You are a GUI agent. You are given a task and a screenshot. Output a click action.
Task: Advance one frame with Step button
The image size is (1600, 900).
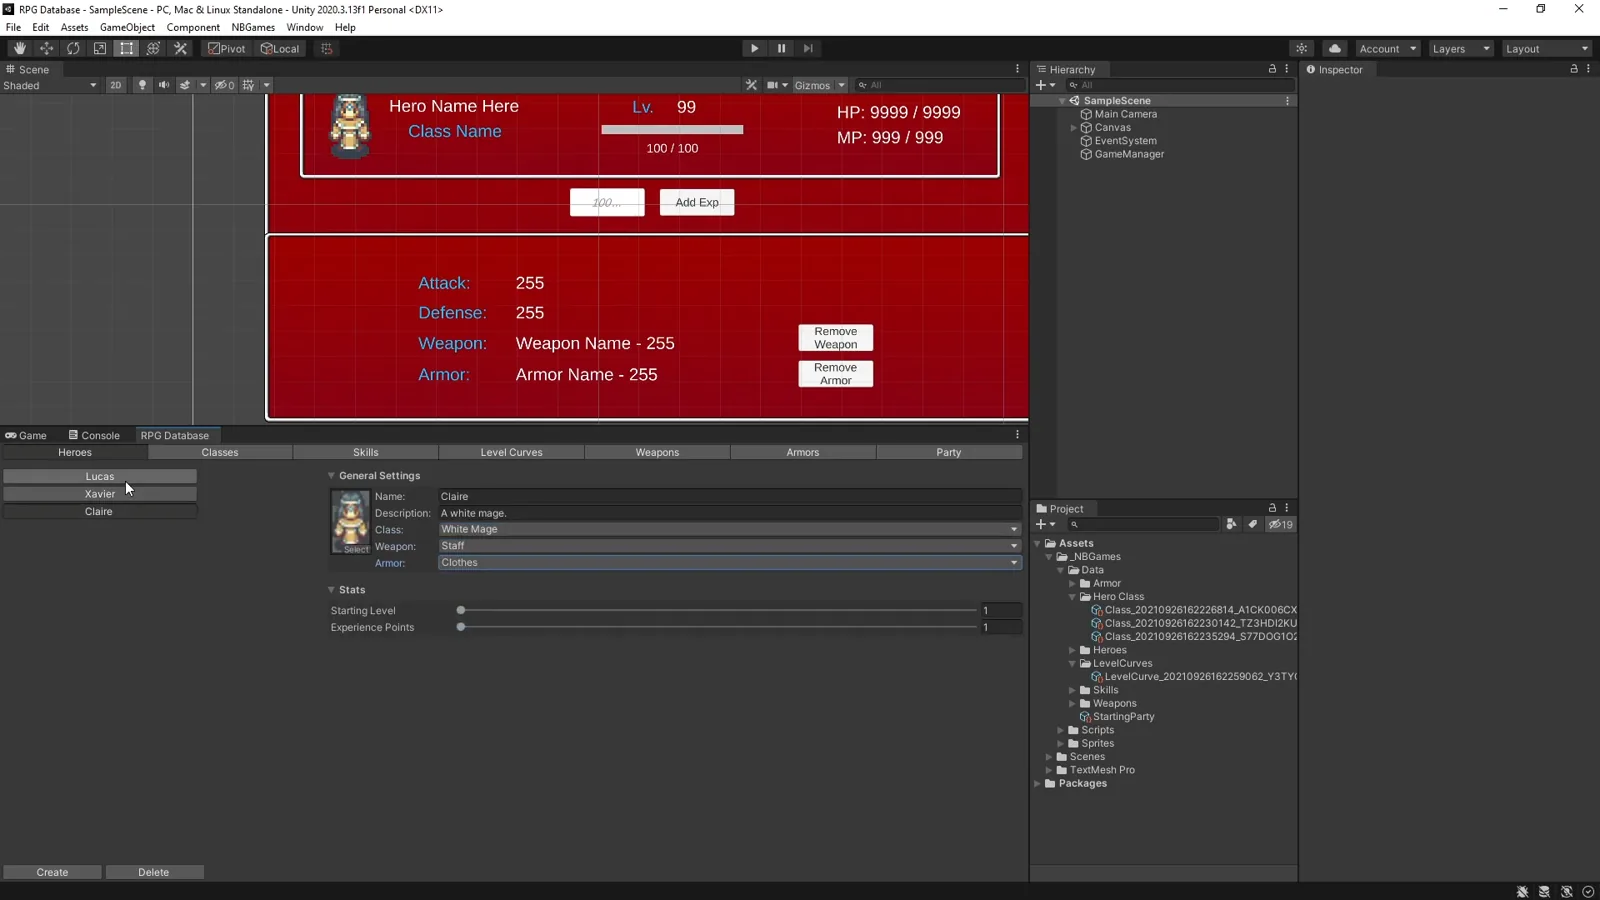coord(808,48)
